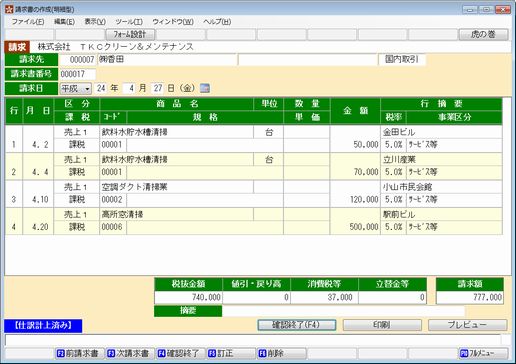Click the 摘要 input field at the bottom
Image resolution: width=516 pixels, height=364 pixels.
[343, 311]
